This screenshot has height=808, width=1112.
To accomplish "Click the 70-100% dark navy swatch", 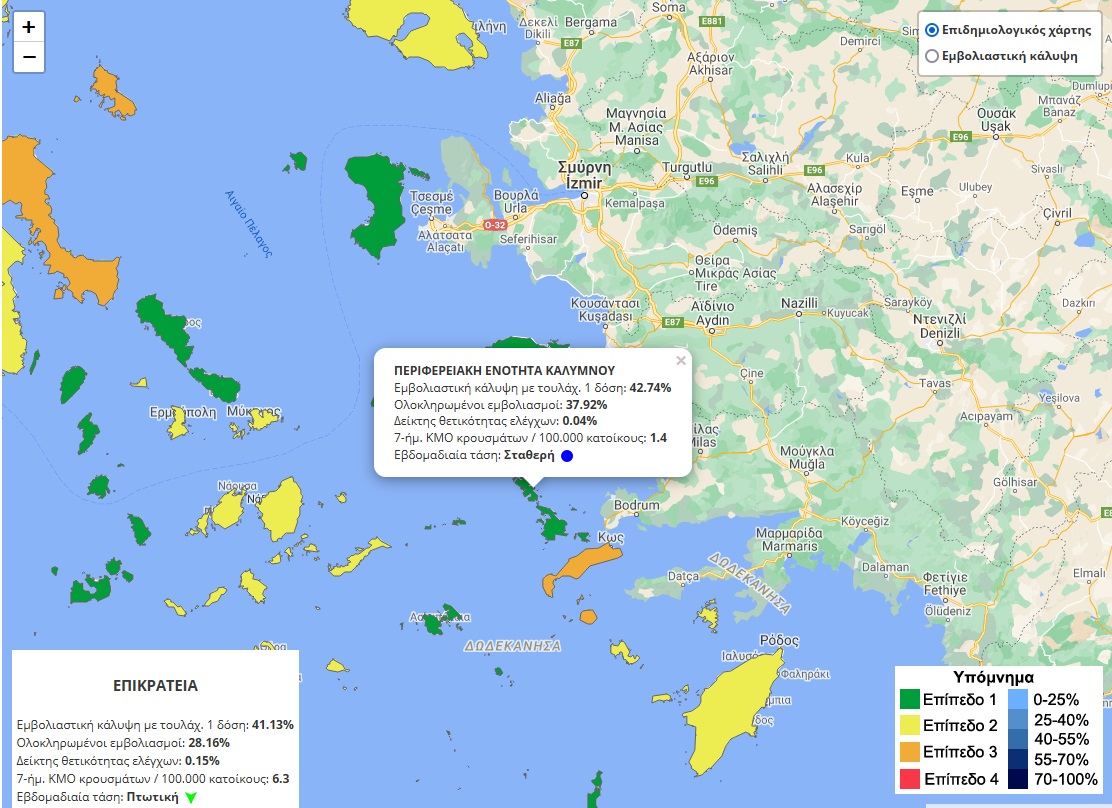I will pyautogui.click(x=1018, y=779).
